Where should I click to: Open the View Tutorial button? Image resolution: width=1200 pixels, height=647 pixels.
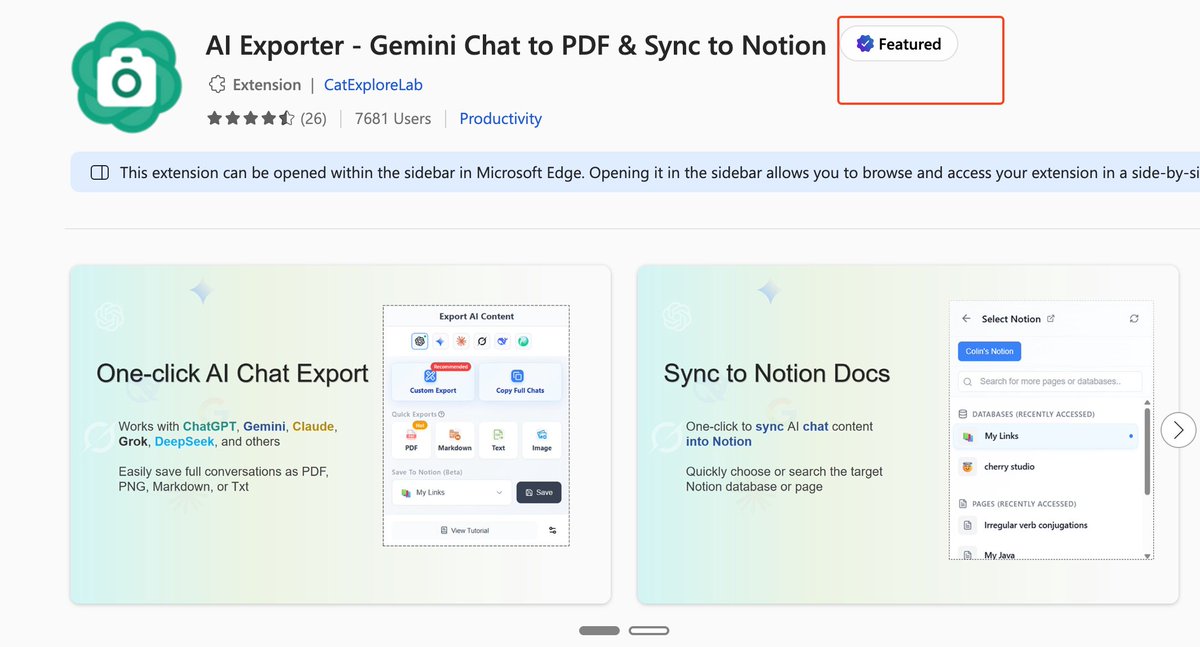point(465,530)
